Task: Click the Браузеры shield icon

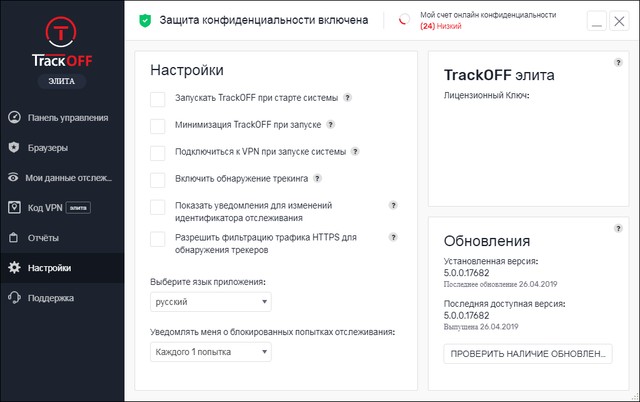Action: tap(14, 147)
